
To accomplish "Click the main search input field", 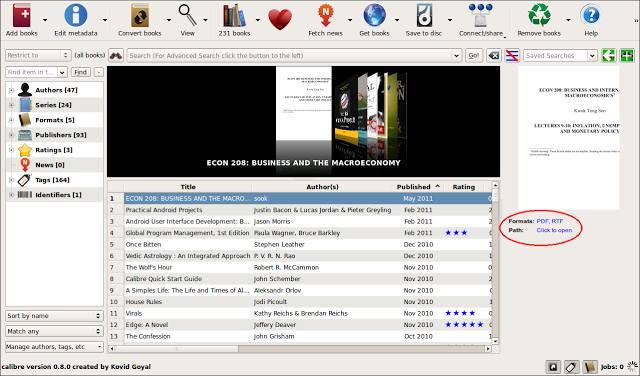I will click(x=290, y=56).
